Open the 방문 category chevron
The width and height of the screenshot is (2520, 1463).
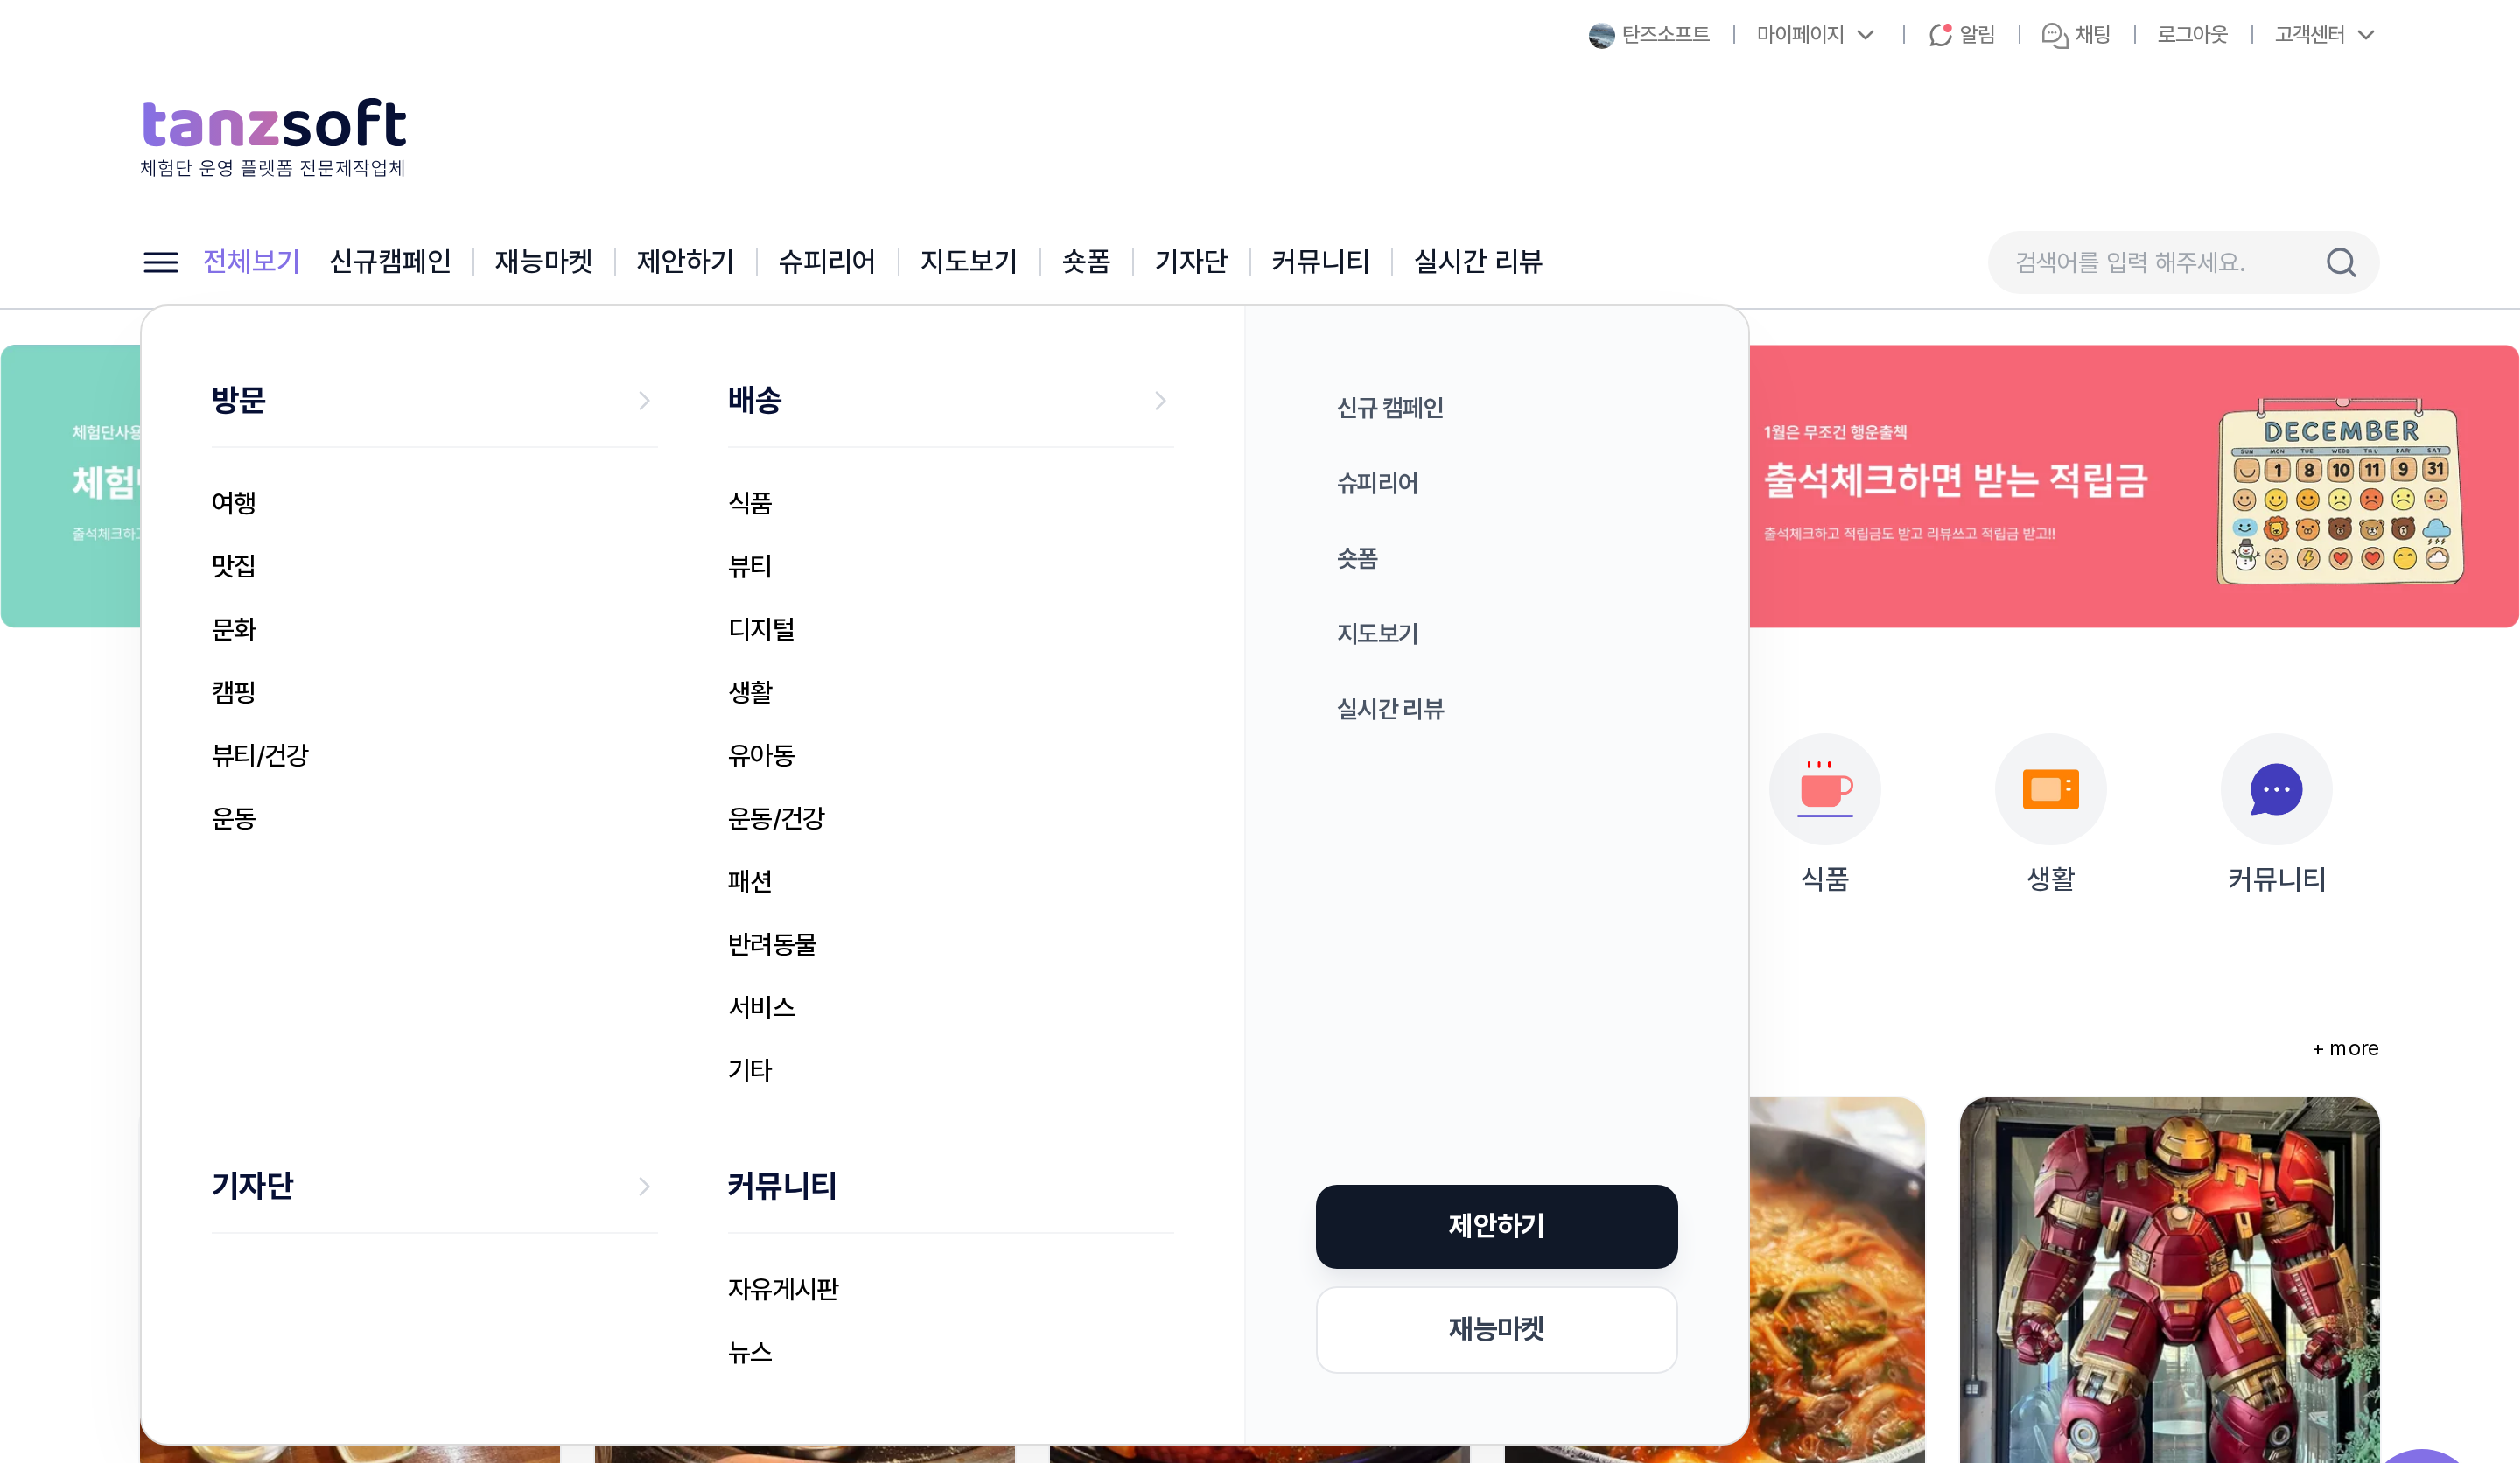[644, 401]
